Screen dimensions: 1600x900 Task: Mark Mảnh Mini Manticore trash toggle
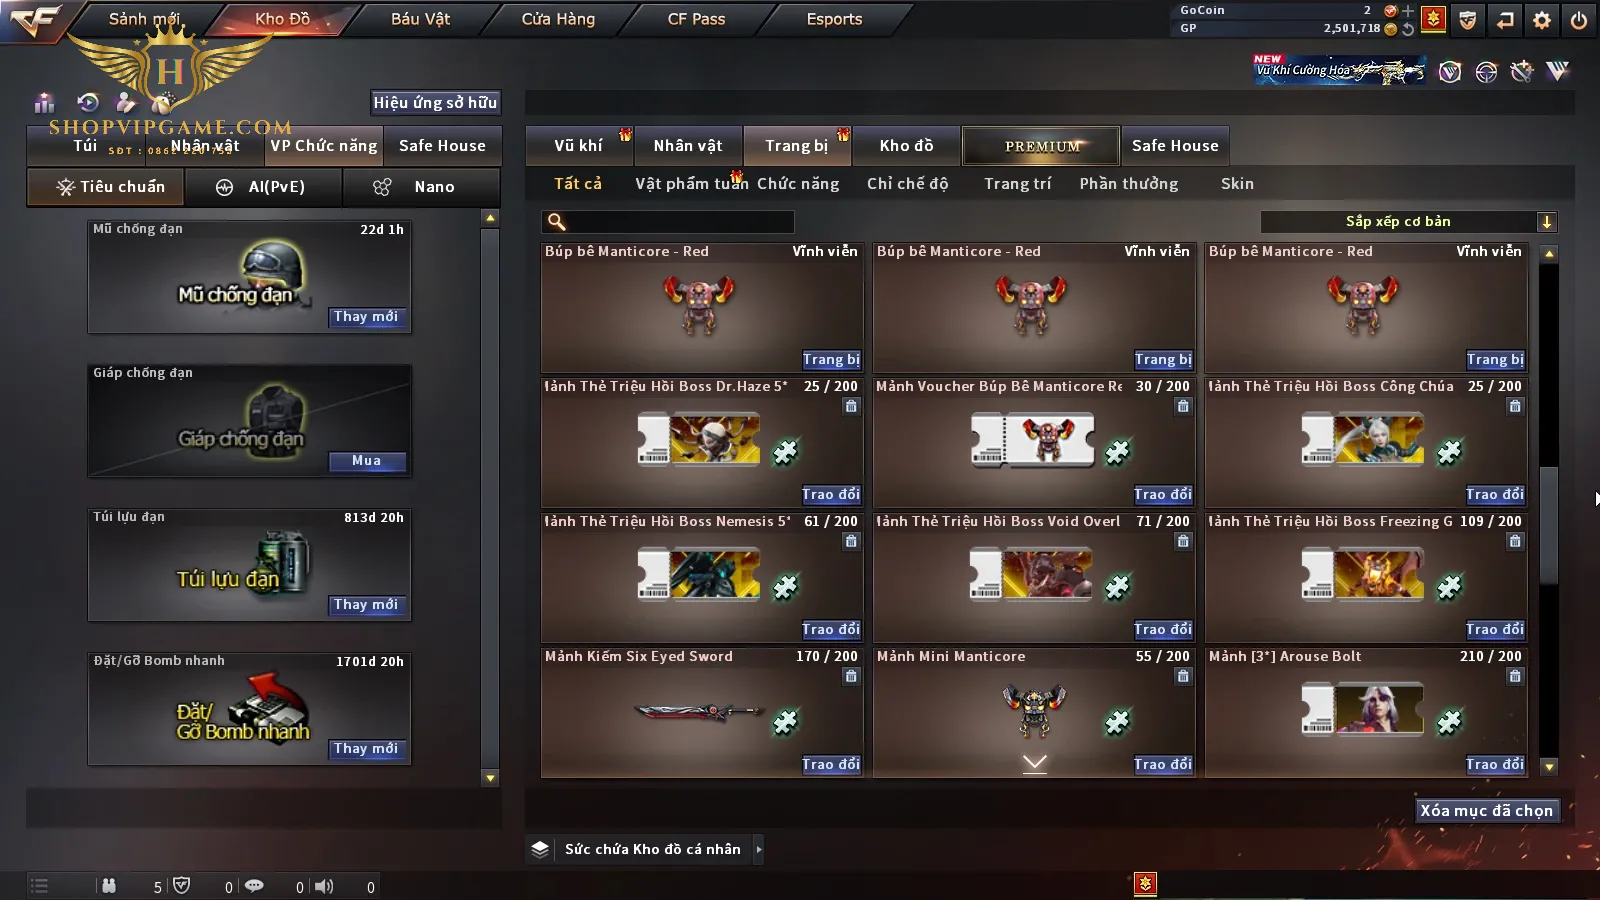pos(1183,676)
